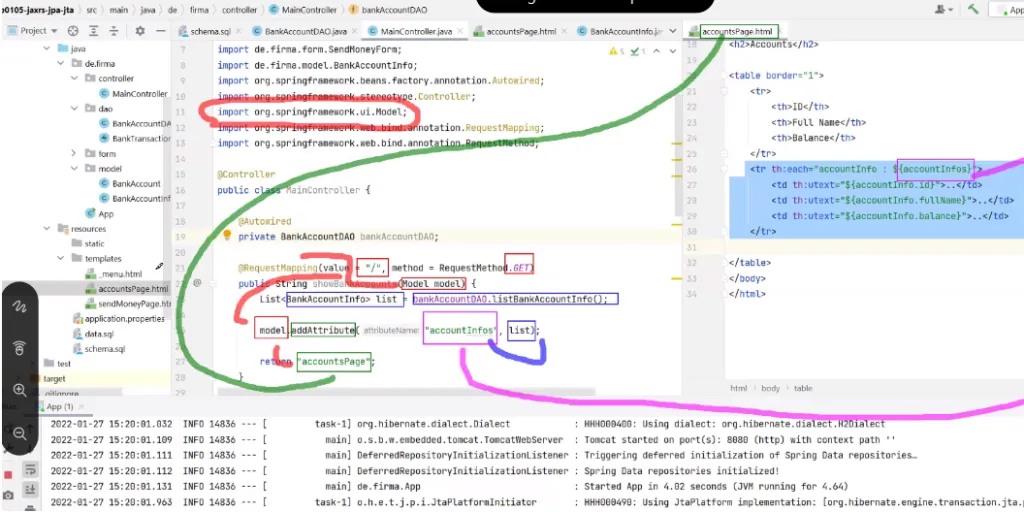
Task: Collapse the controller package
Action: coord(74,78)
